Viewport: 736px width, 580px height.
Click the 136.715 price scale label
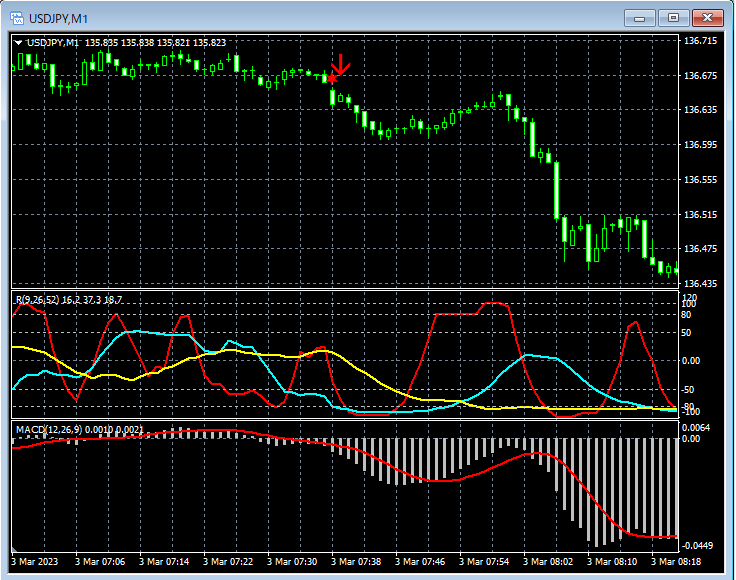[x=700, y=41]
